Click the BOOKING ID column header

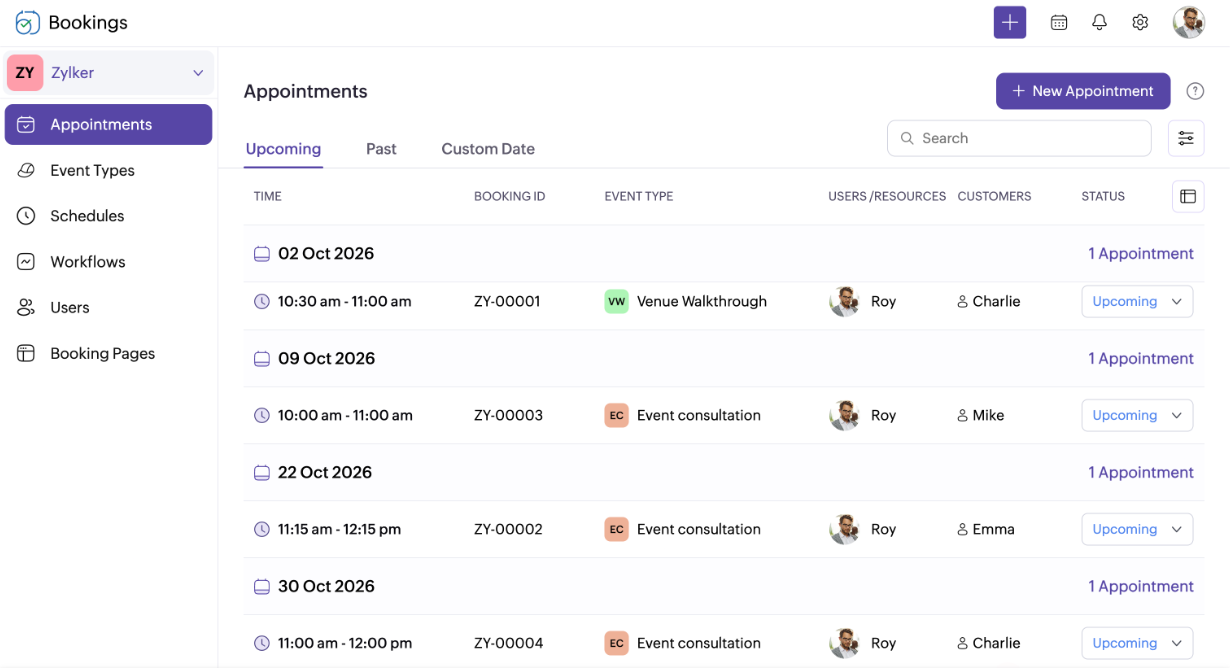509,196
